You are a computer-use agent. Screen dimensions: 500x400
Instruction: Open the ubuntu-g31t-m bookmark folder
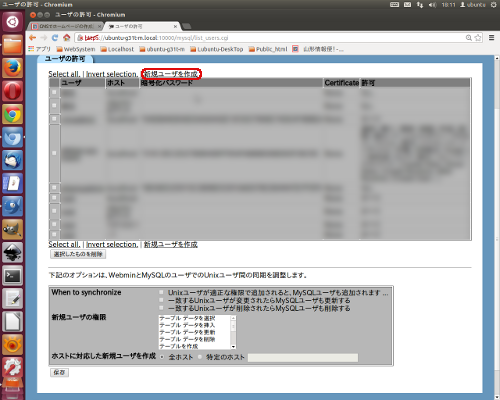tap(162, 49)
